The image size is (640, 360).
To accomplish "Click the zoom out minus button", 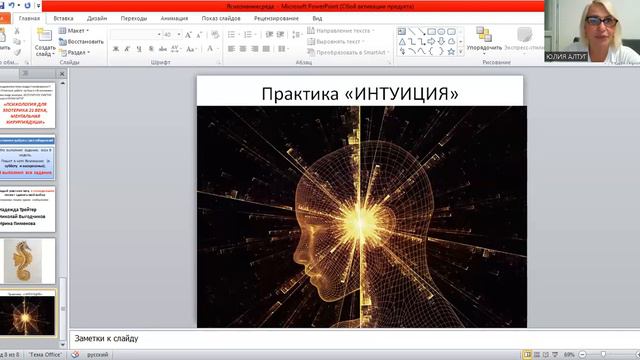I will [583, 354].
